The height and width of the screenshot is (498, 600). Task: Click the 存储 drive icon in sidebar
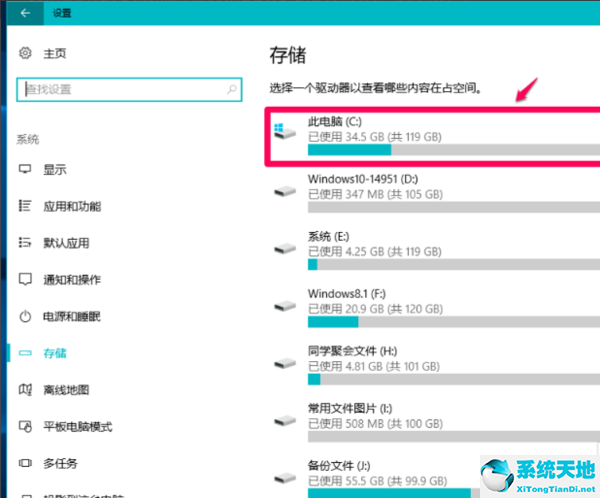(25, 353)
